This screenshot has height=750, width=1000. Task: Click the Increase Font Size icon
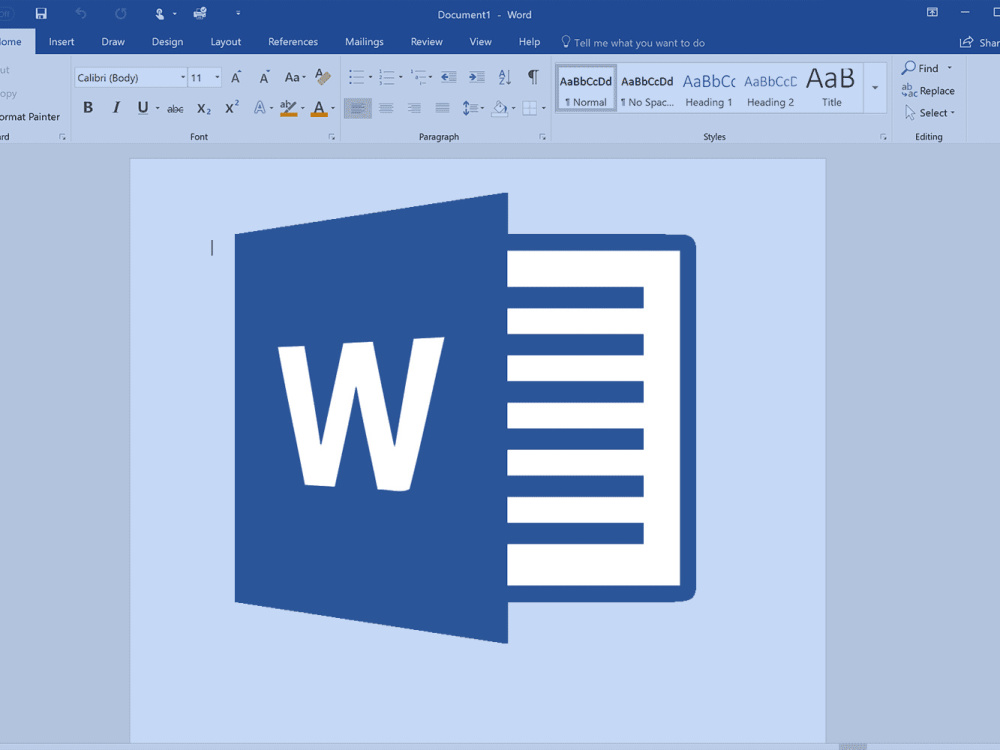tap(236, 77)
